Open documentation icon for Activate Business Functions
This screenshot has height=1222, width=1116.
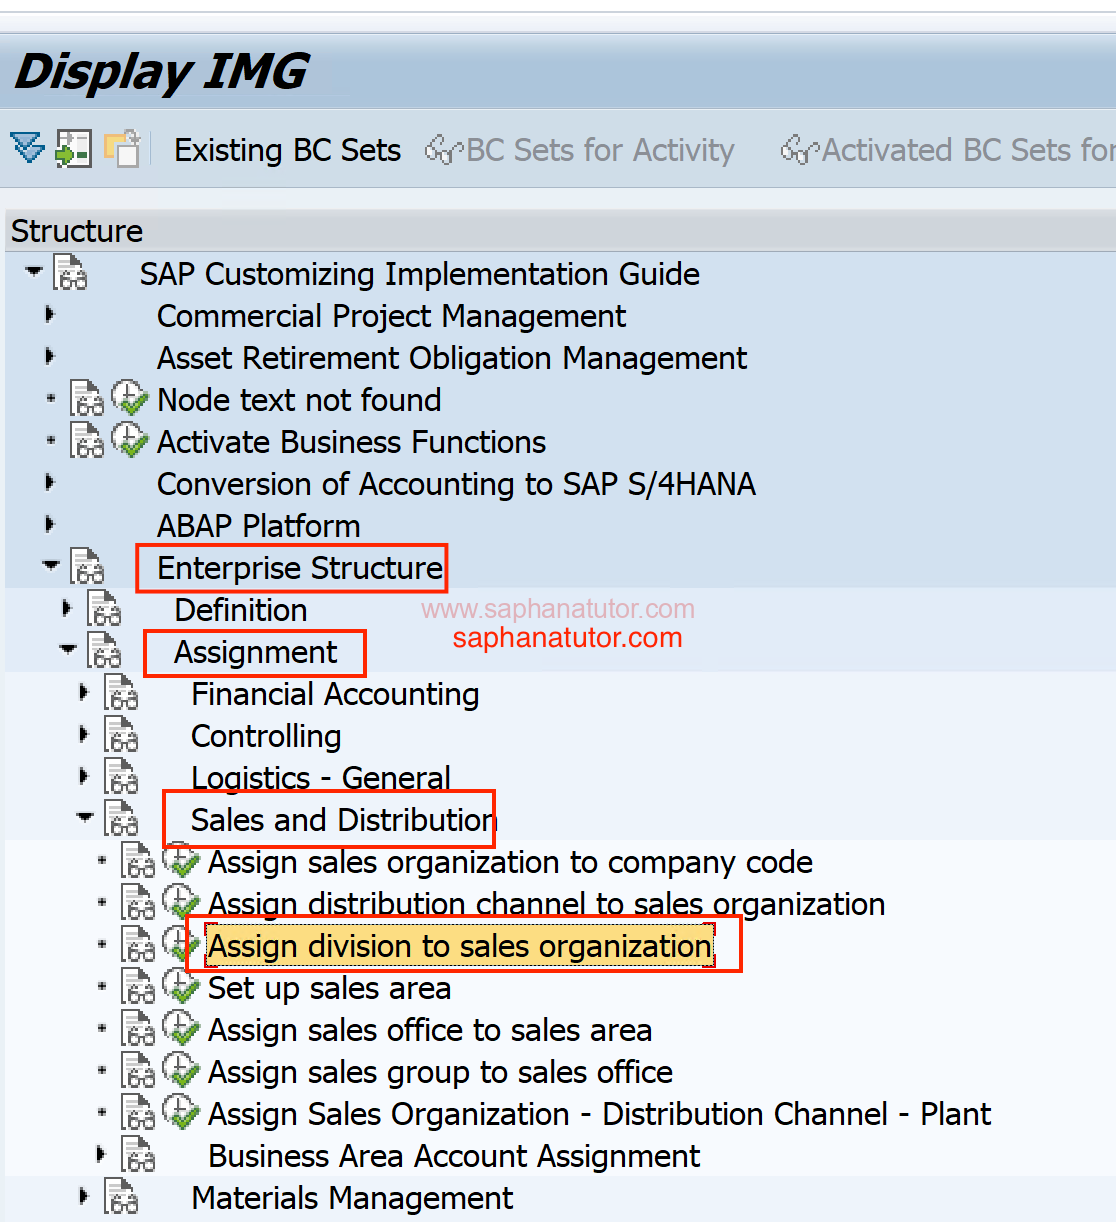pos(87,440)
